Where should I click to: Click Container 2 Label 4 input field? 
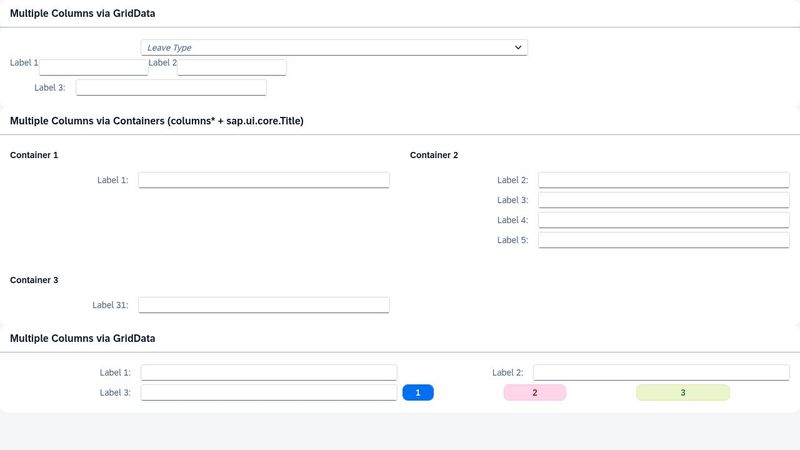tap(664, 220)
